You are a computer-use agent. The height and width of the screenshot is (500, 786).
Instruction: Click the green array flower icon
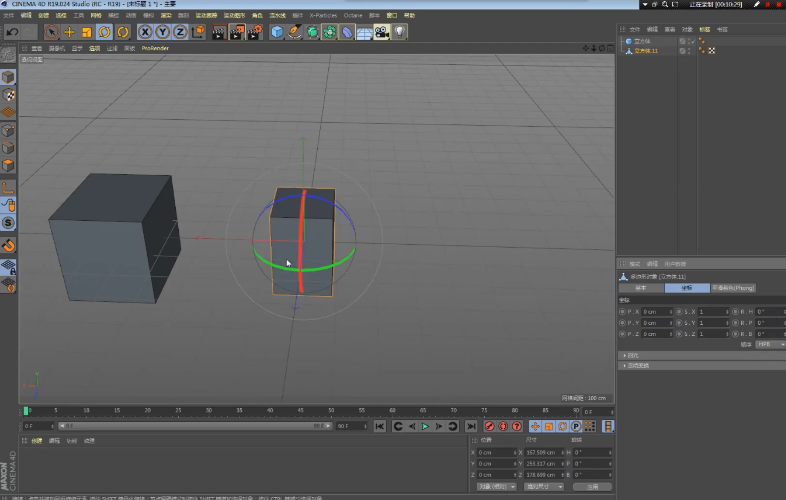coord(330,32)
